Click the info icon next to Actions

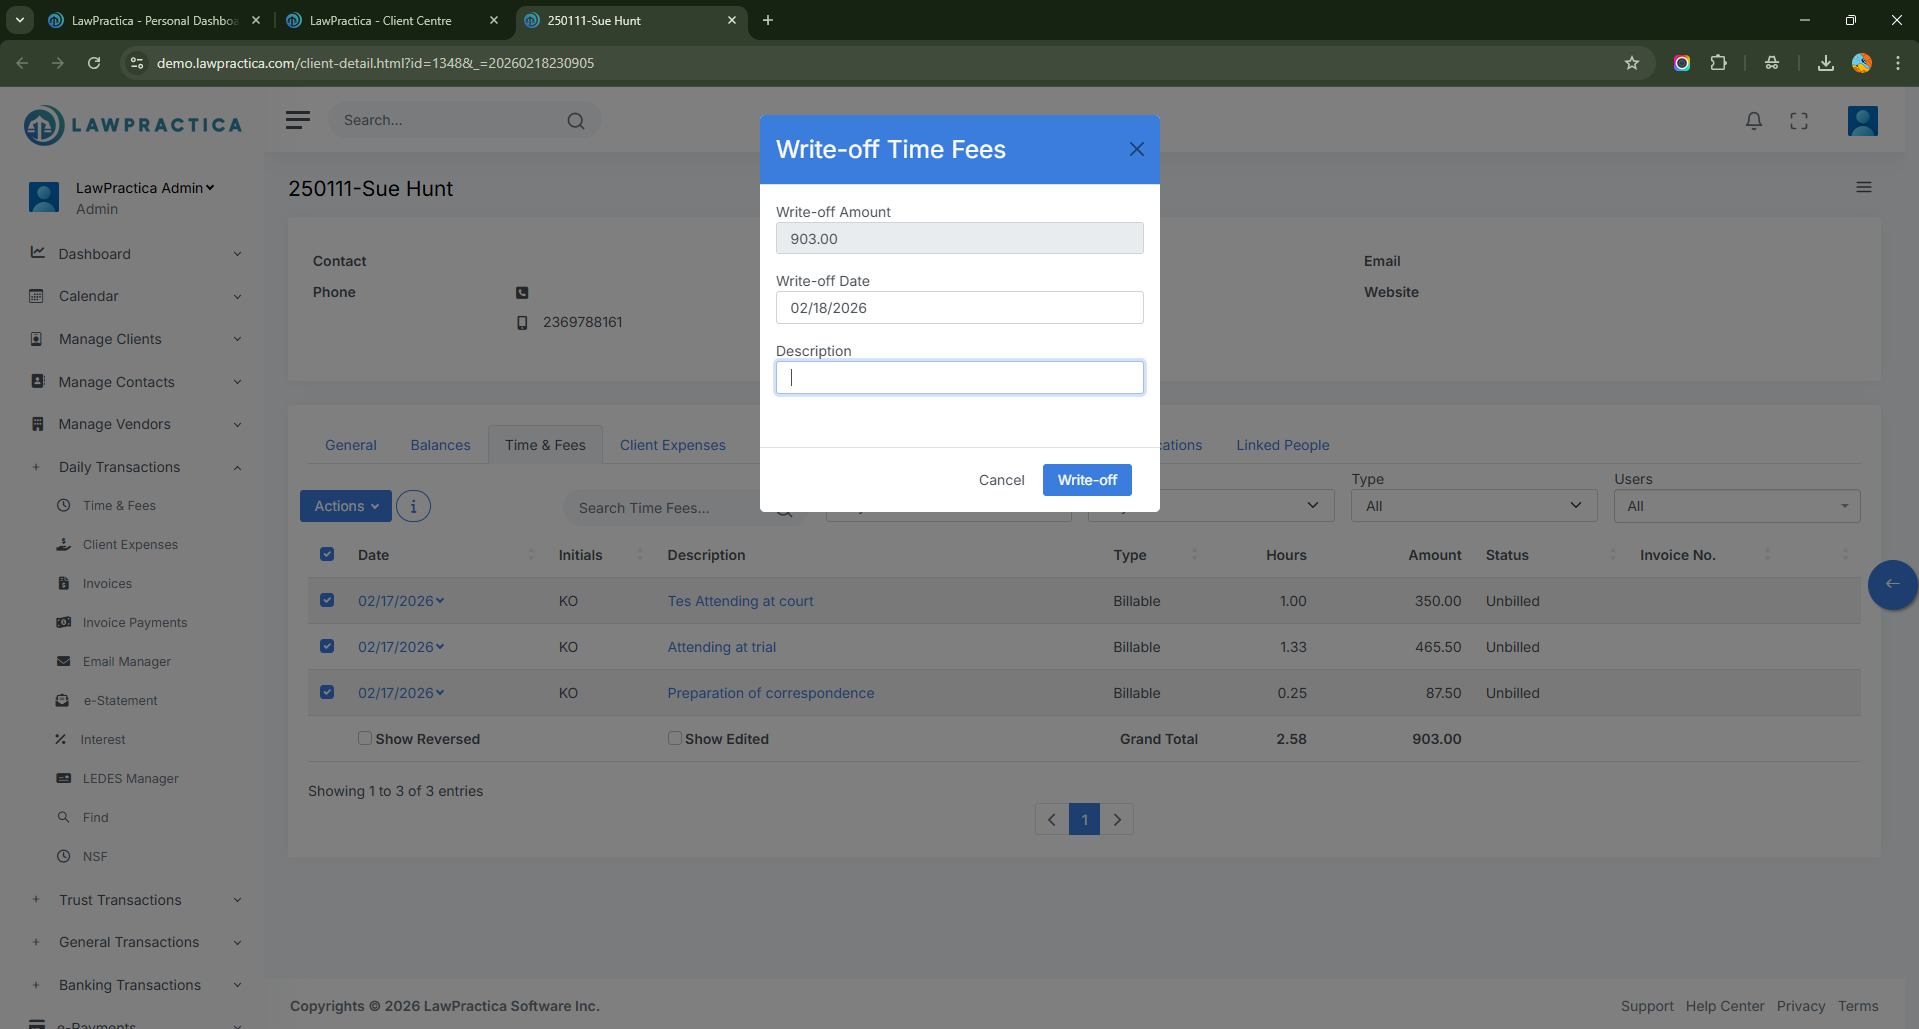point(413,506)
